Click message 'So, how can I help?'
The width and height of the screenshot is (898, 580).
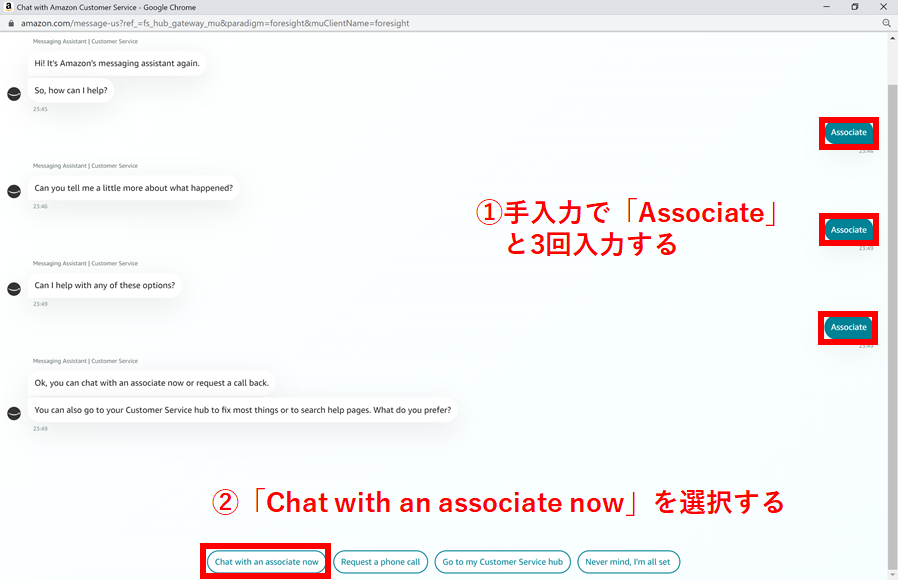(71, 90)
